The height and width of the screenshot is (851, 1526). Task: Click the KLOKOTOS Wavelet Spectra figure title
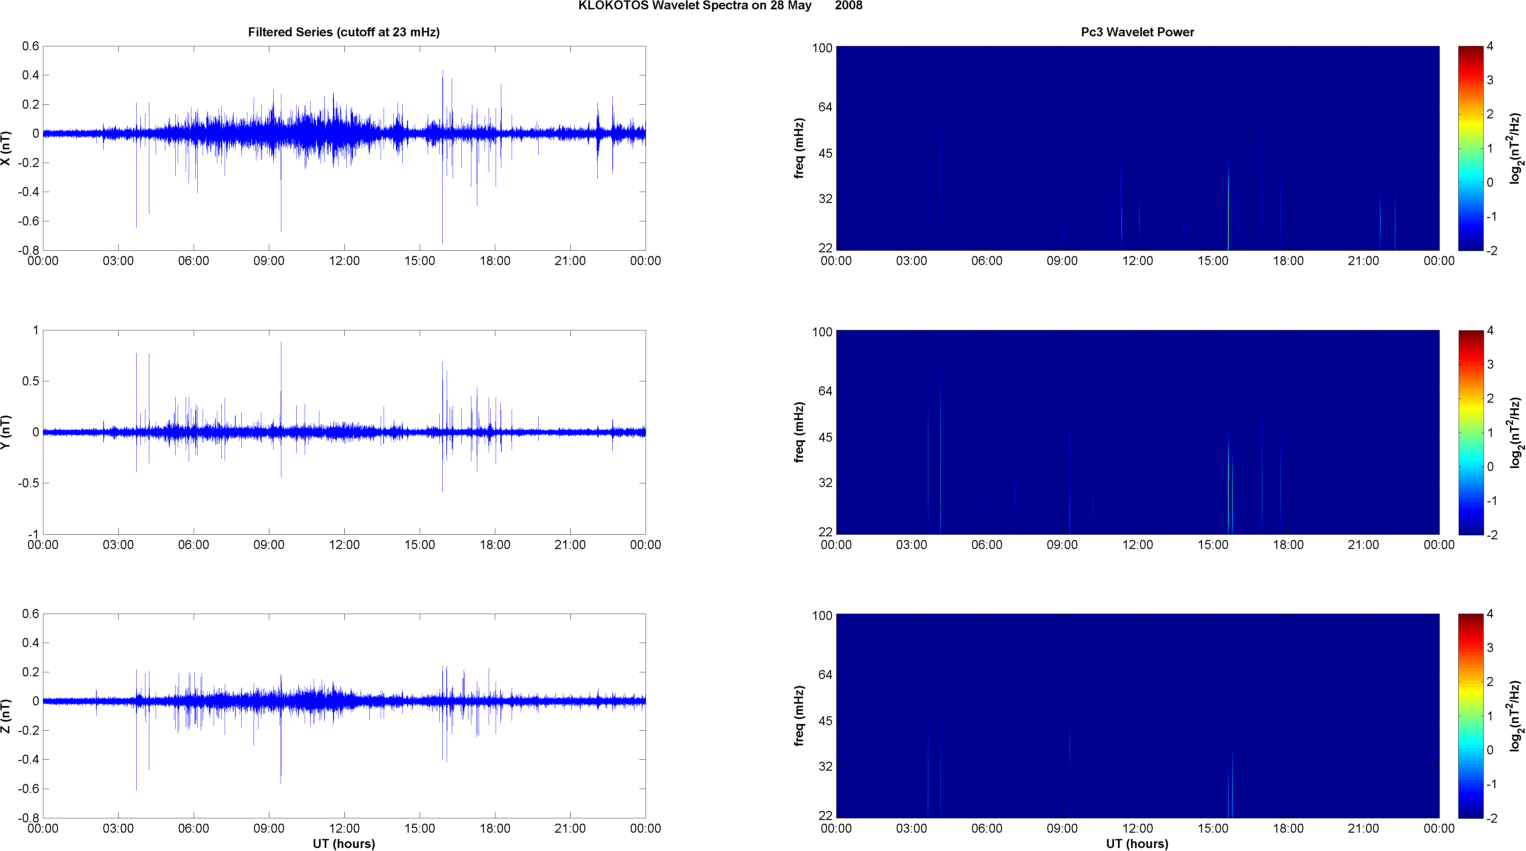click(720, 6)
